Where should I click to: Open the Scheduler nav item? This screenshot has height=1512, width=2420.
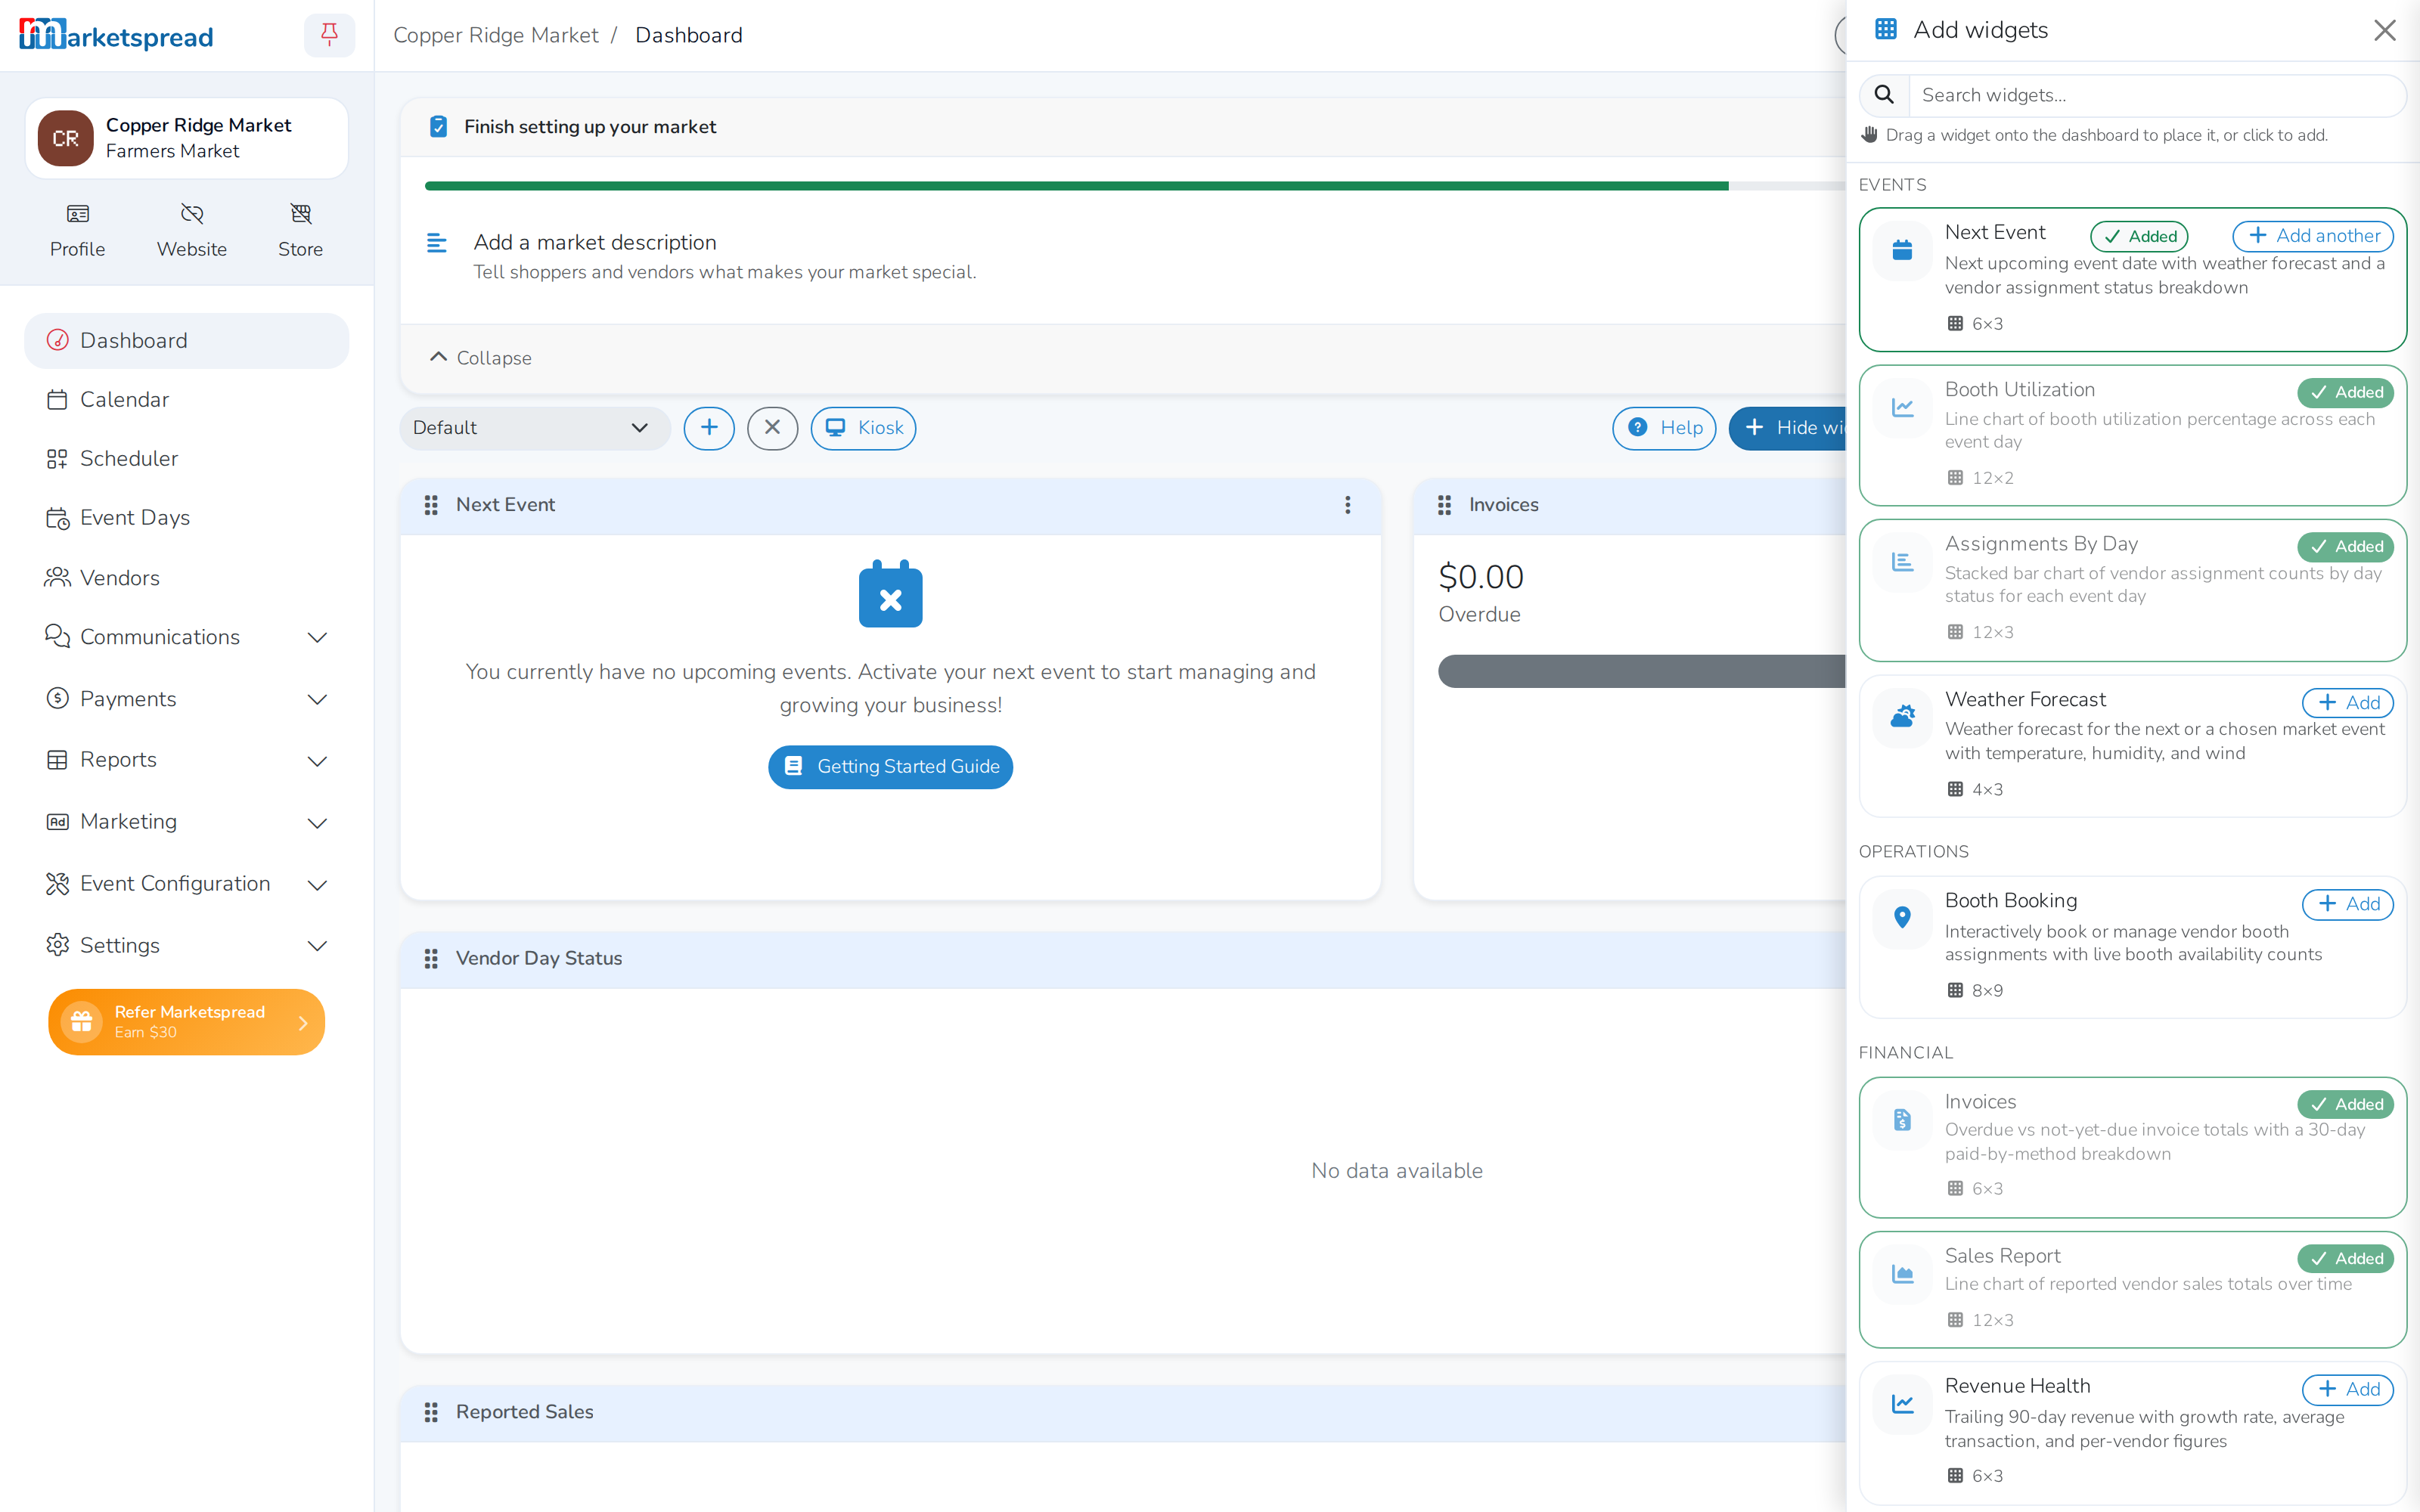pos(187,458)
